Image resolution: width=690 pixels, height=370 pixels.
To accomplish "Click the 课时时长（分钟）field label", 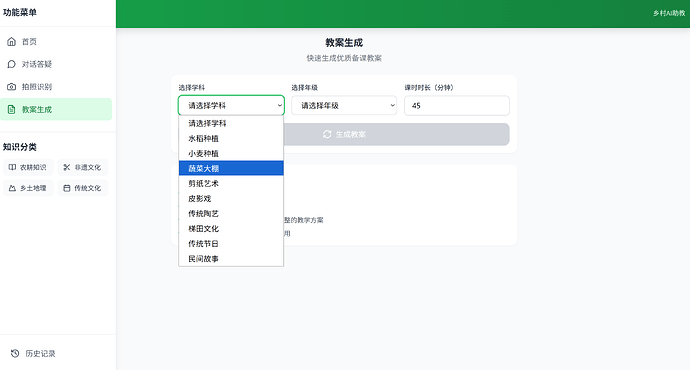I will click(429, 88).
